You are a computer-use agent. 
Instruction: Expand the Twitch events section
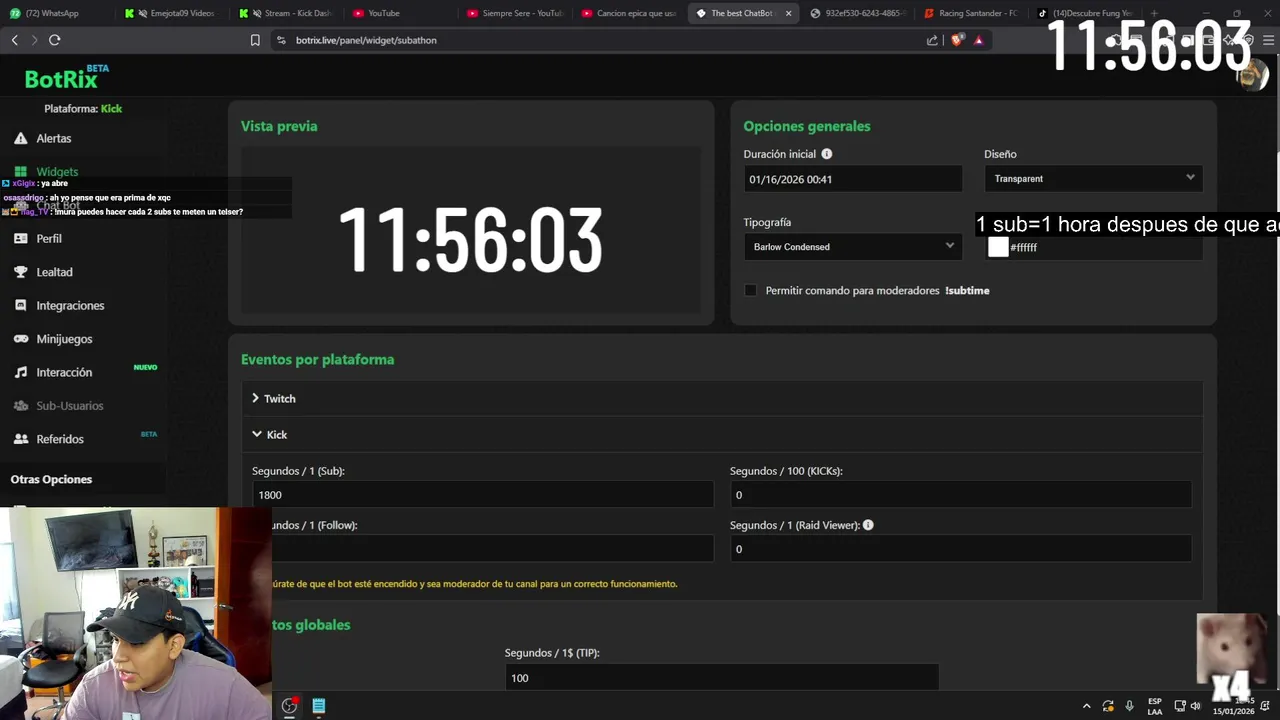pyautogui.click(x=722, y=398)
